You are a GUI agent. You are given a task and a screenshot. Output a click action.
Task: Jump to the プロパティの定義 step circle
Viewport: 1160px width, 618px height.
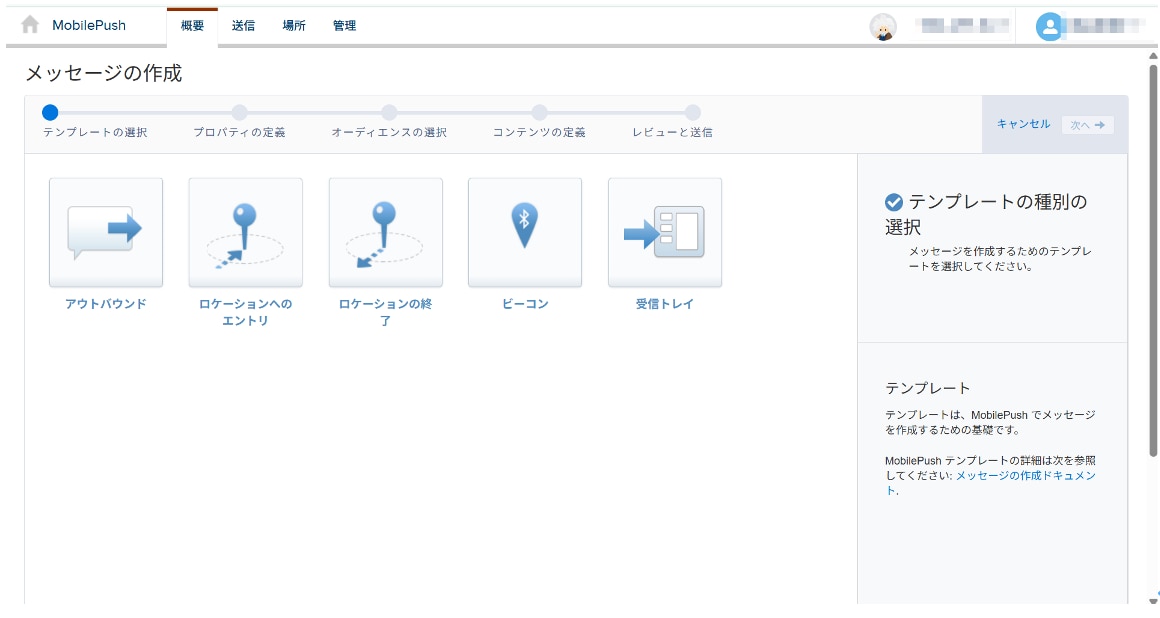point(239,113)
